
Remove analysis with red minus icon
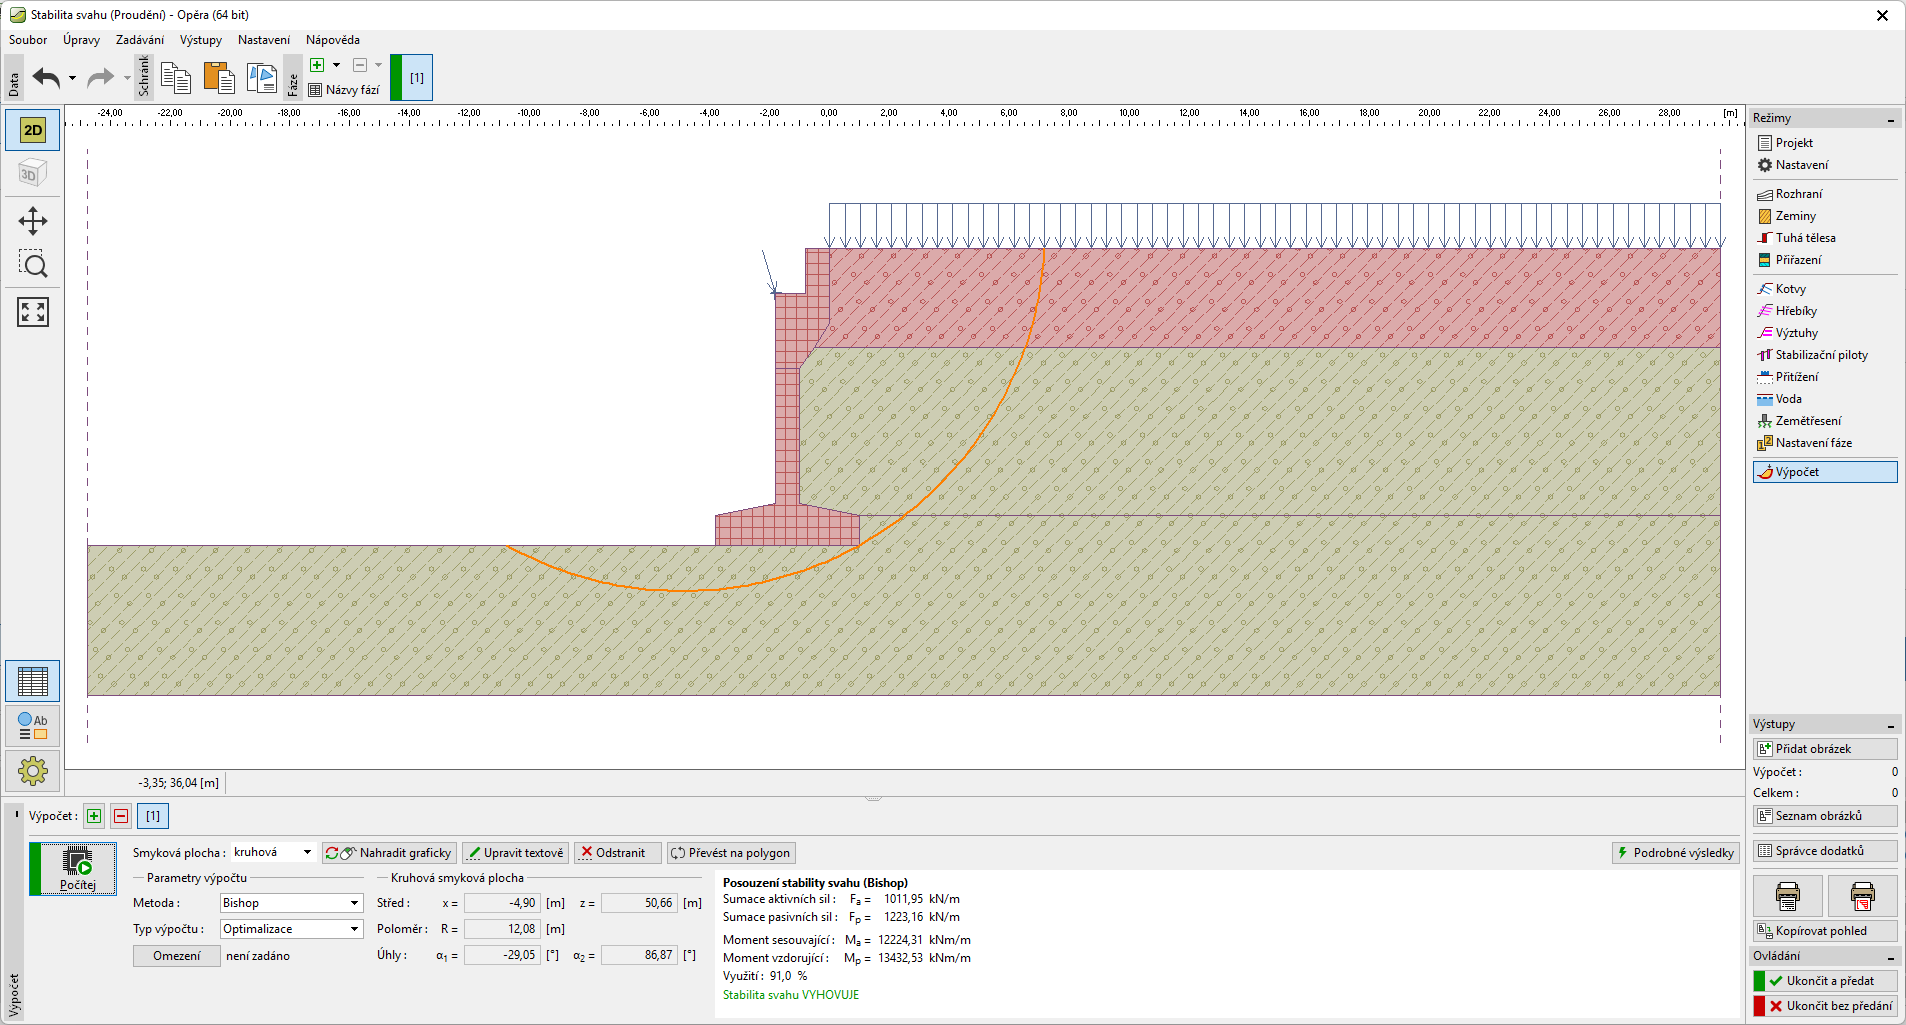121,816
